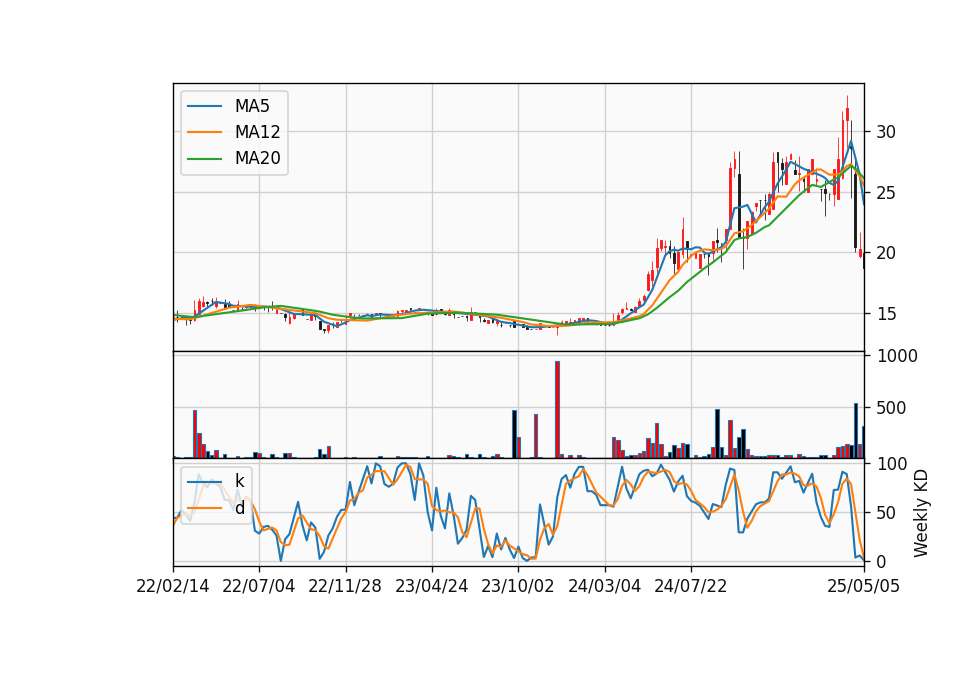Click the 22/11/28 date axis label

pyautogui.click(x=345, y=586)
